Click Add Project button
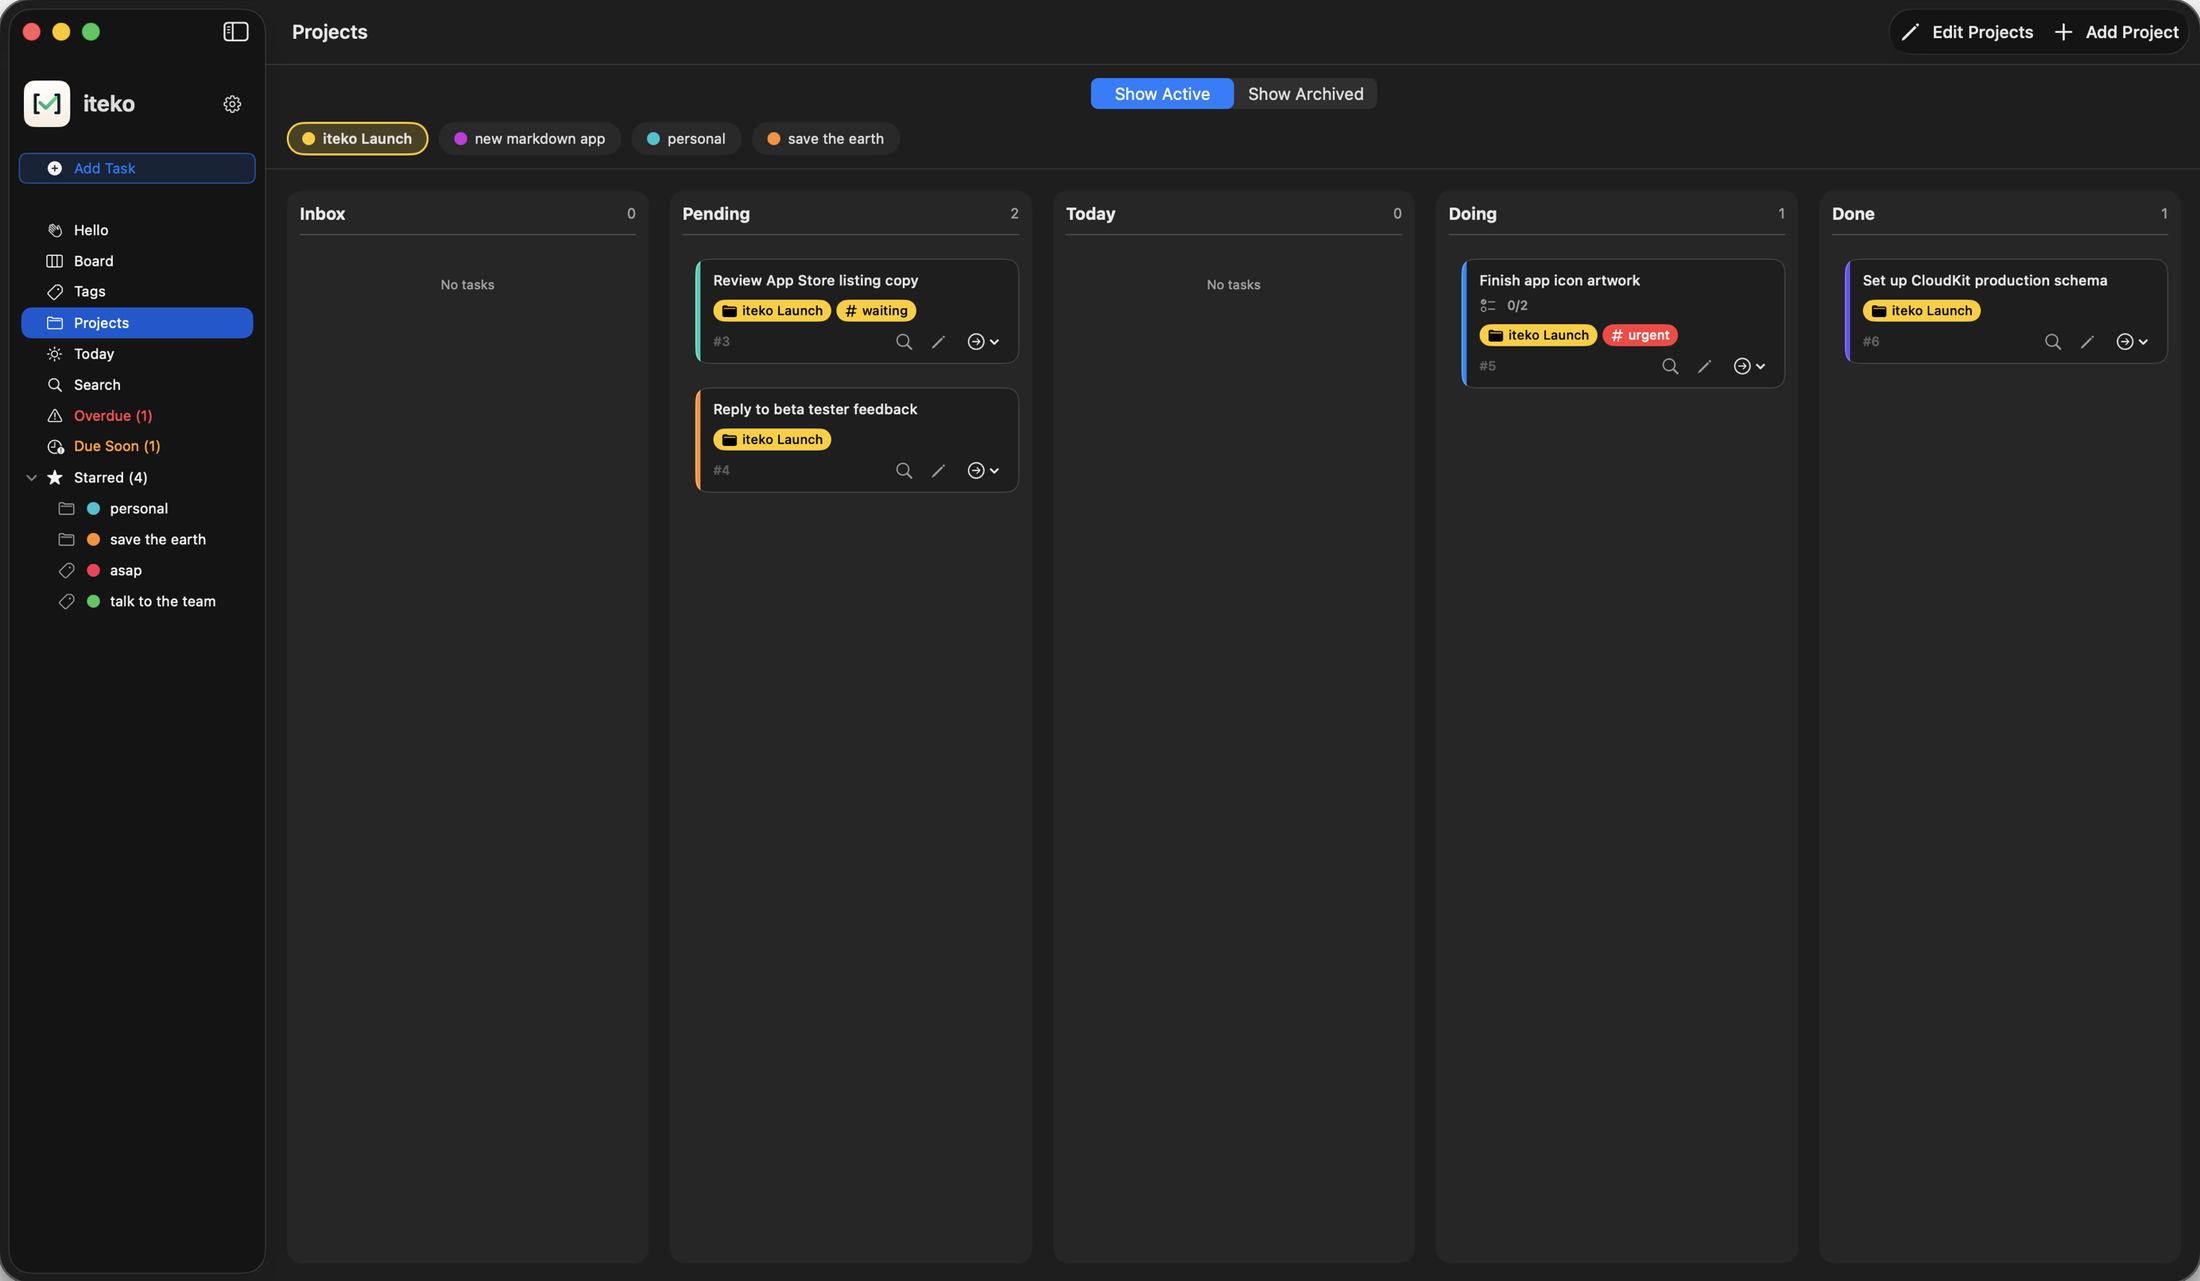The width and height of the screenshot is (2200, 1281). tap(2116, 32)
